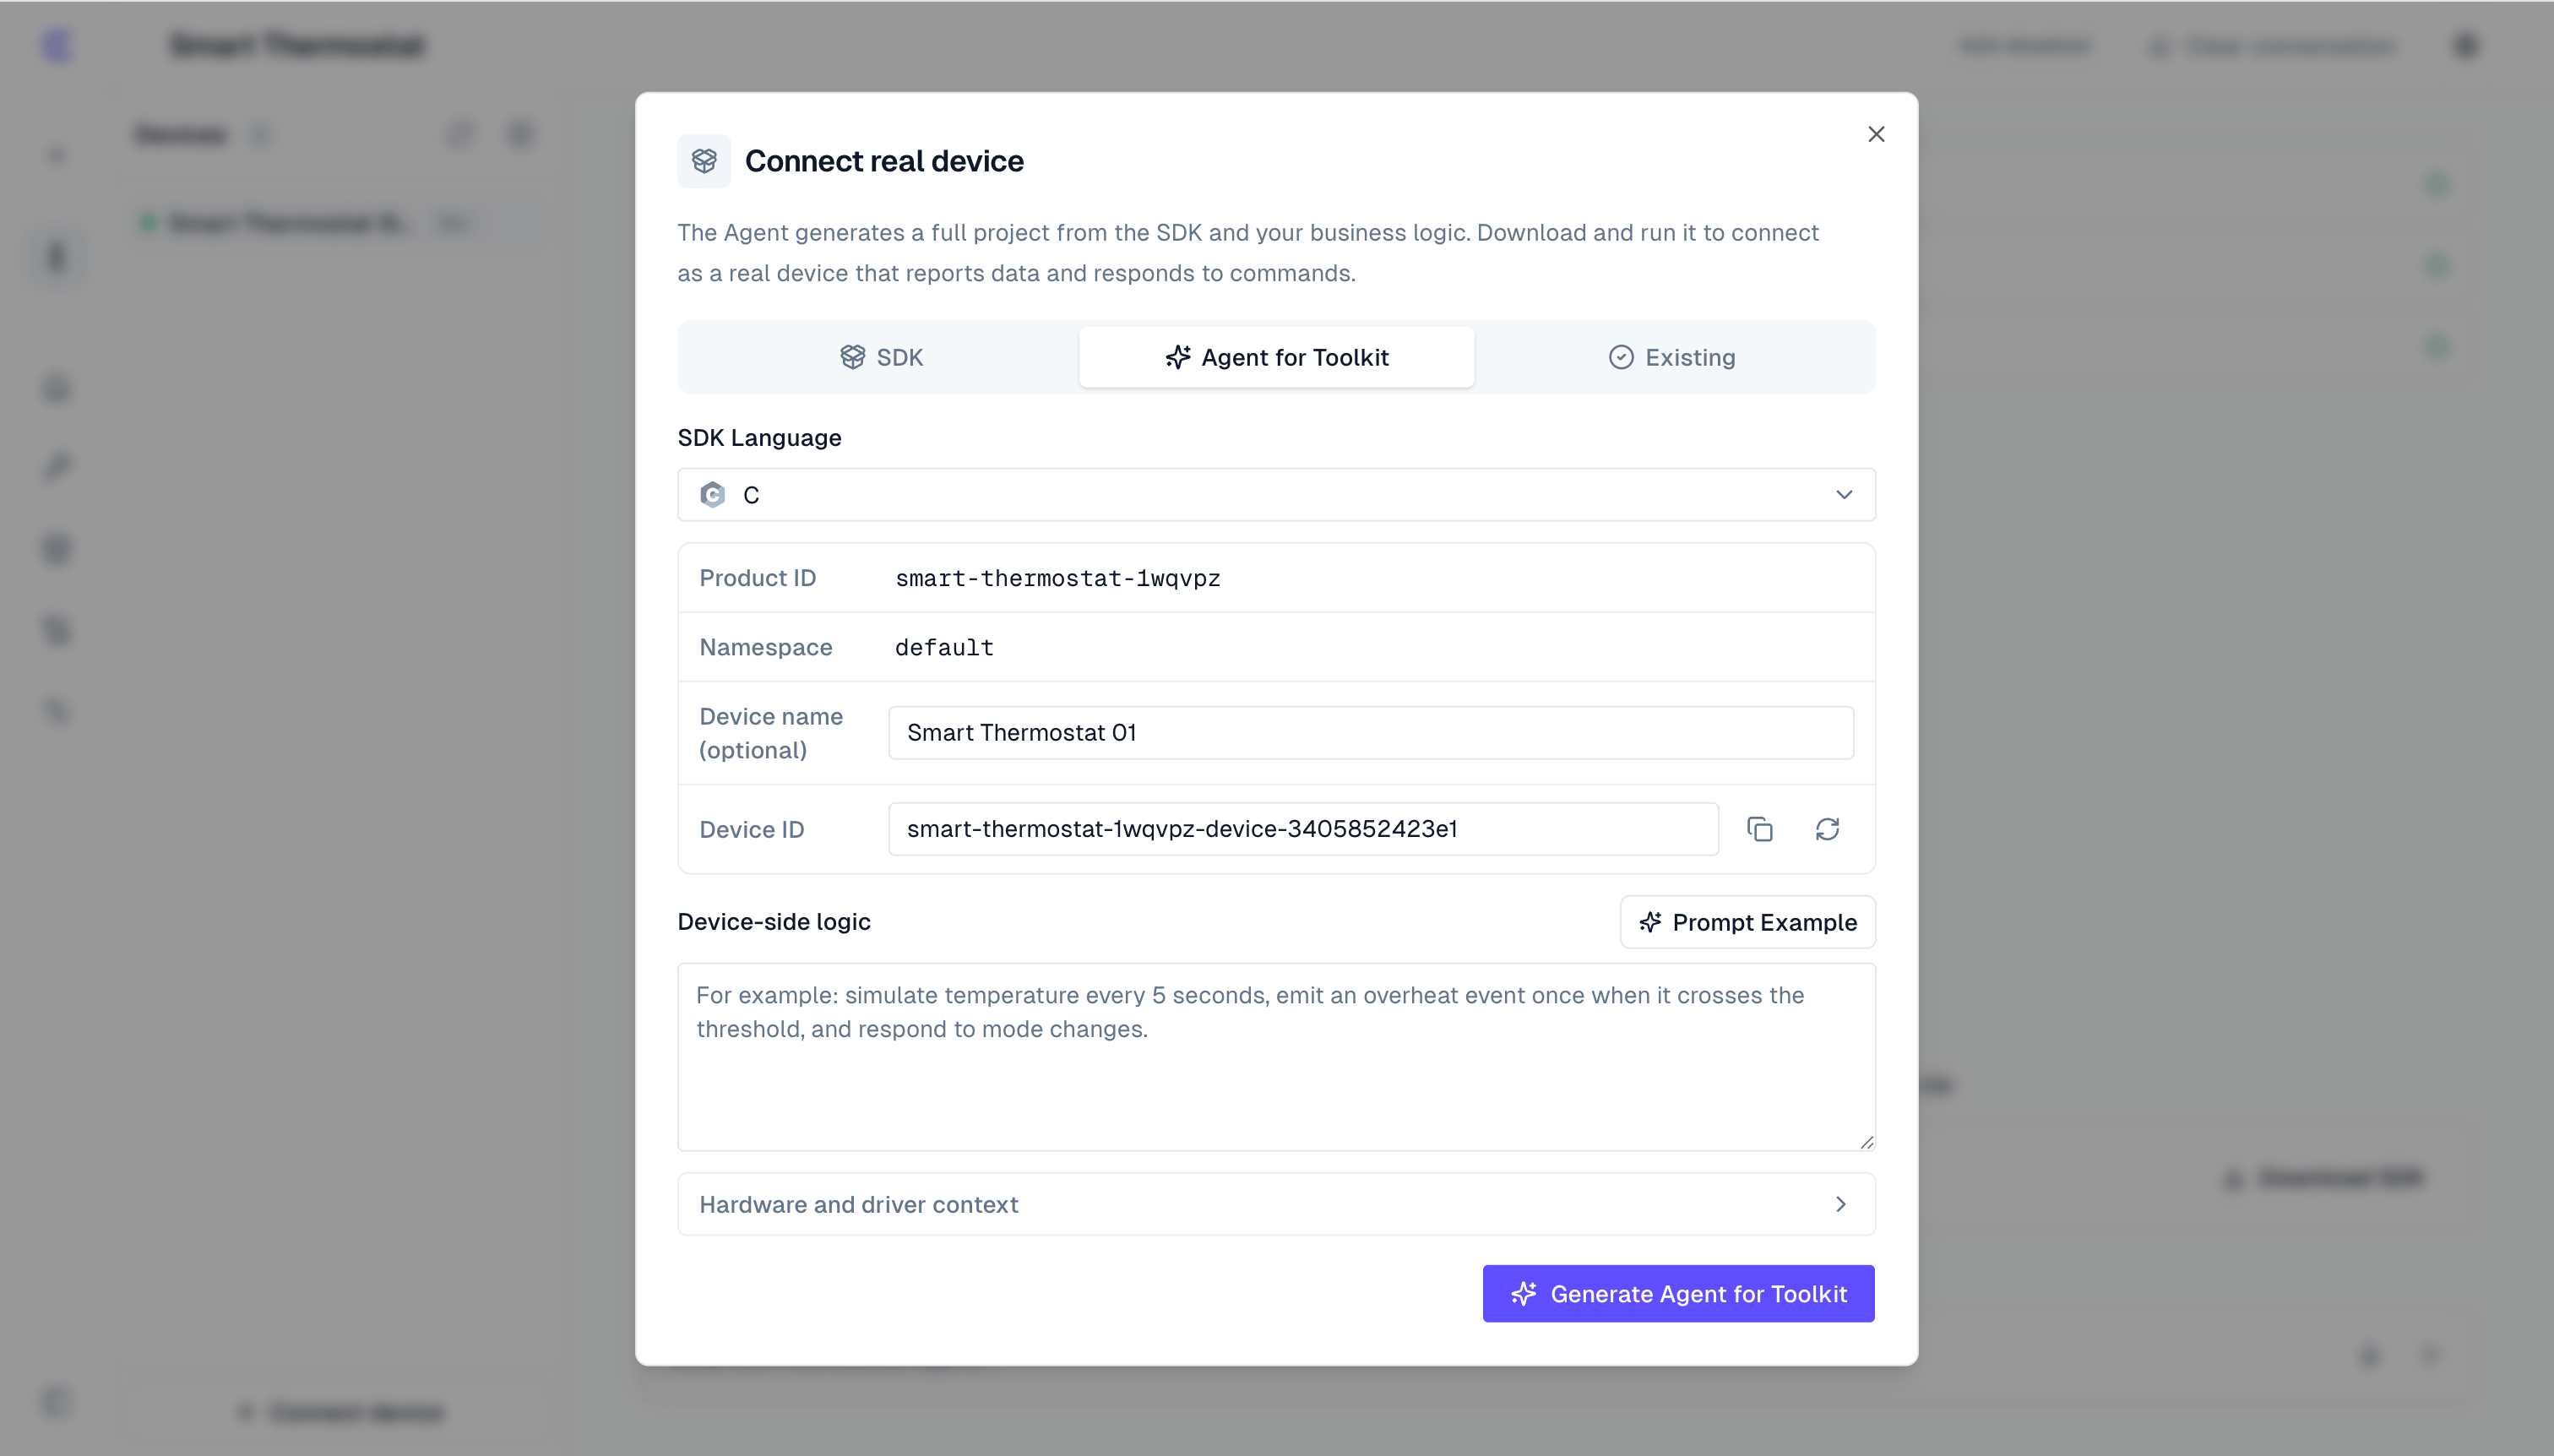Click the checkmark icon on Existing tab
The height and width of the screenshot is (1456, 2554).
1621,357
